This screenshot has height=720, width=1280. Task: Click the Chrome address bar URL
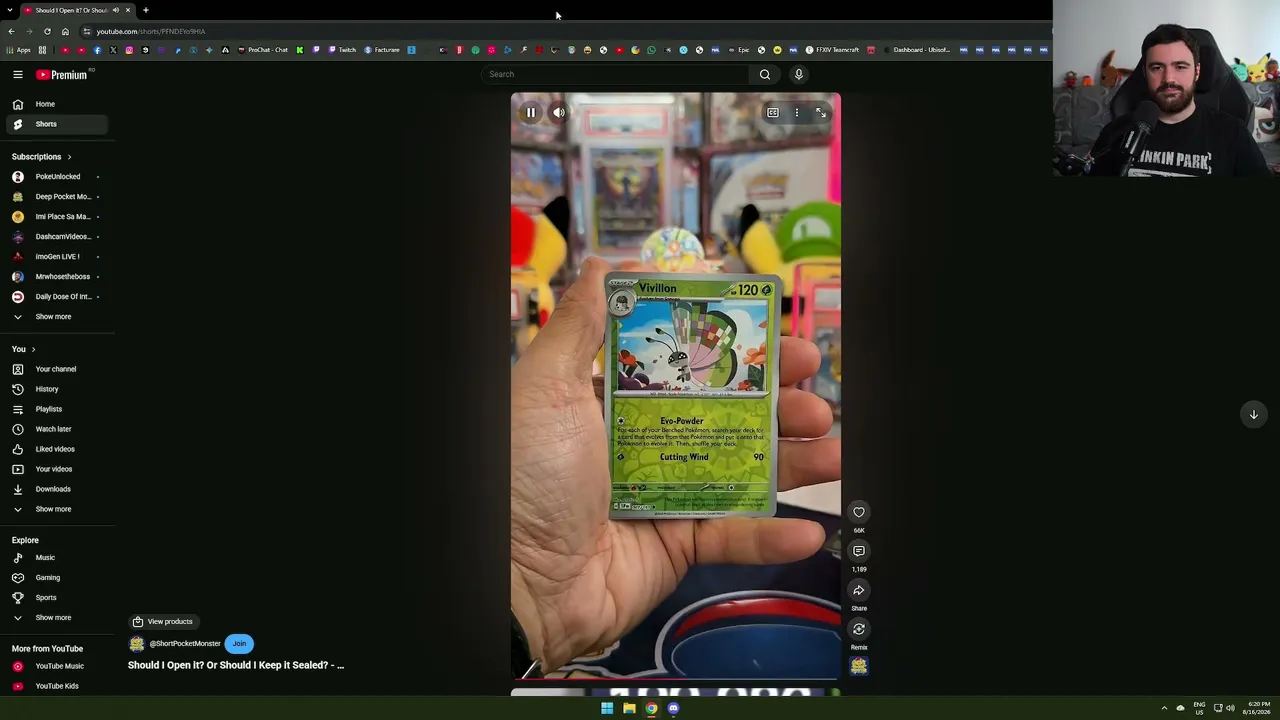(x=151, y=31)
